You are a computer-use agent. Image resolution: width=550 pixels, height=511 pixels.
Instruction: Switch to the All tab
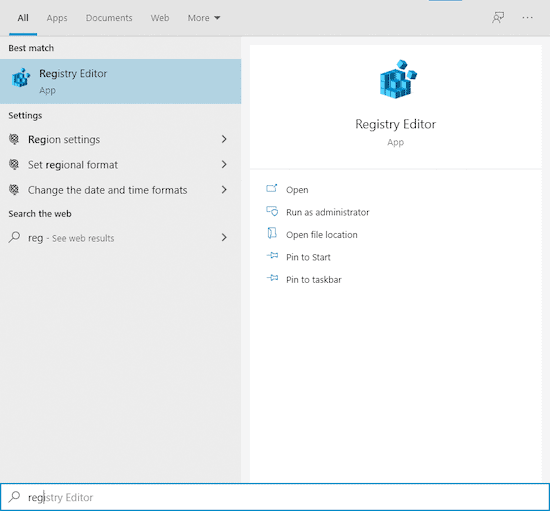[x=23, y=18]
